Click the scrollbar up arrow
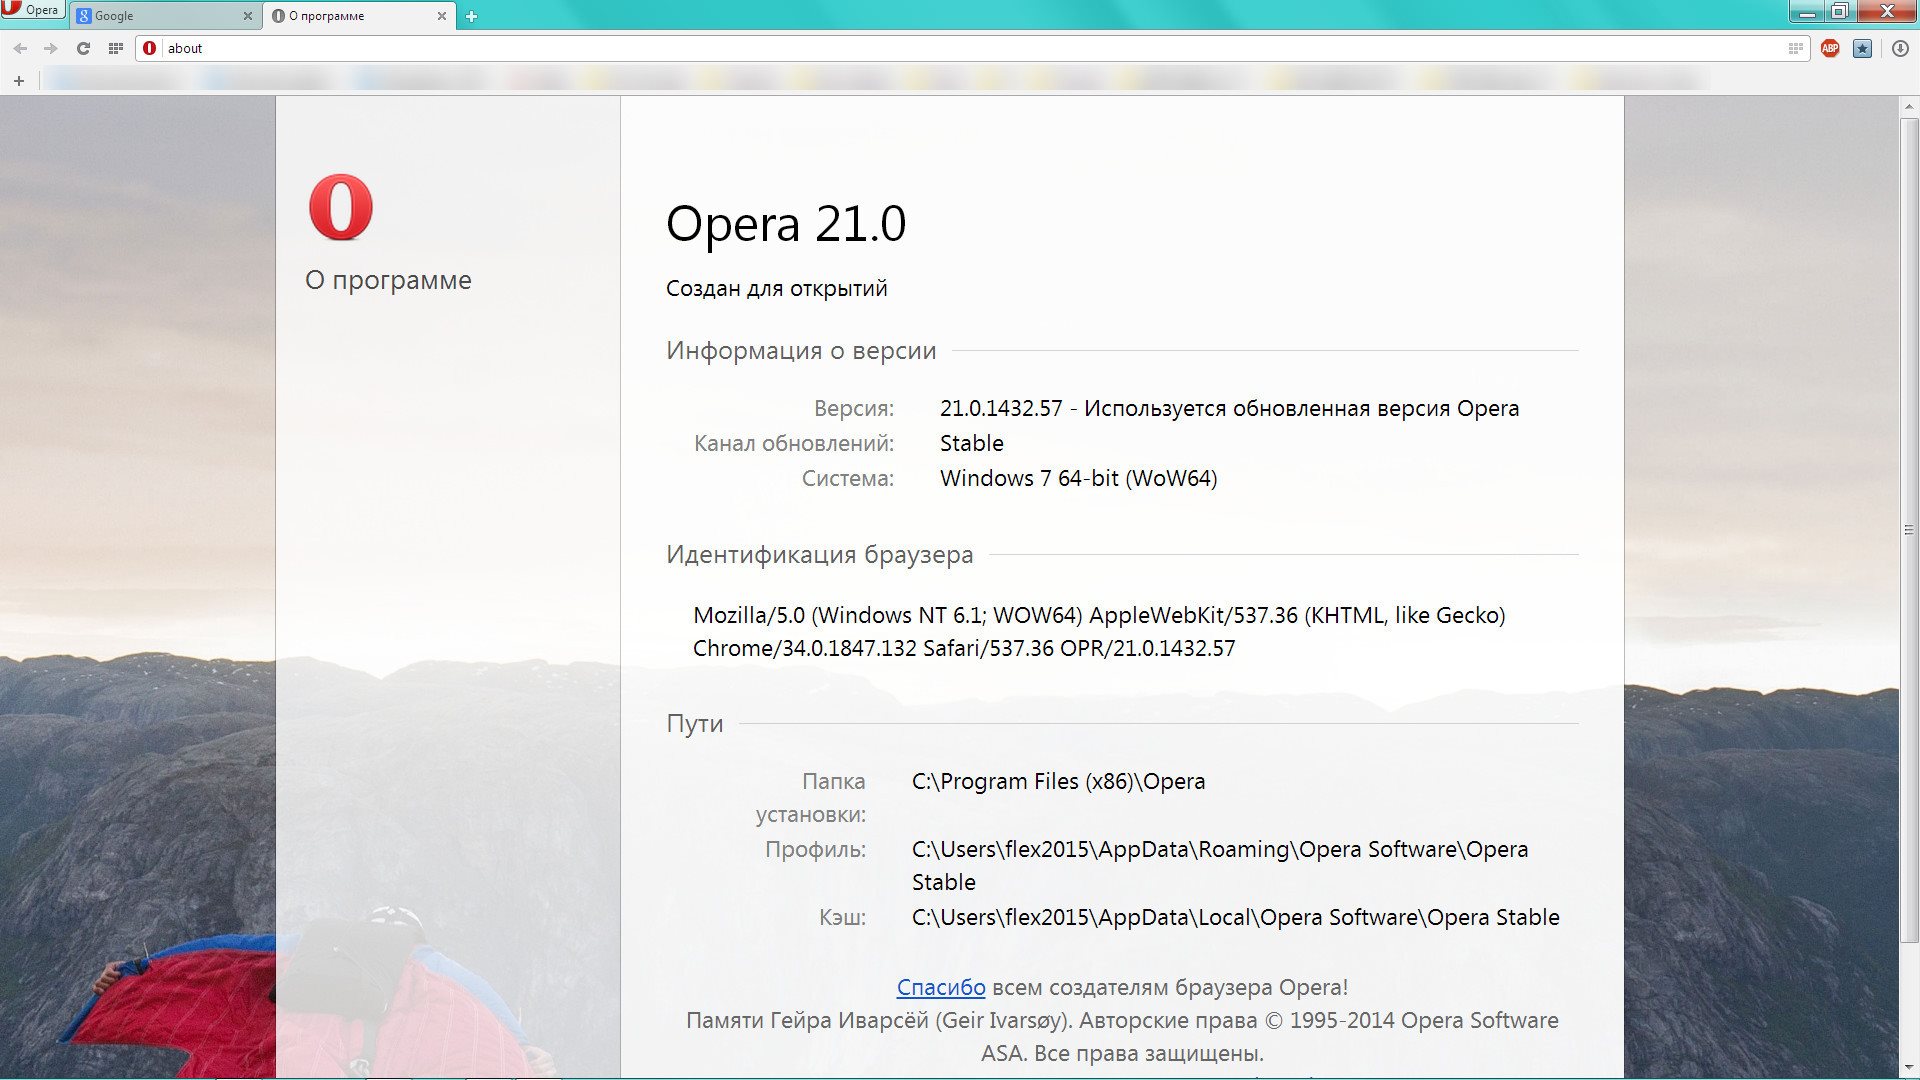 (x=1909, y=107)
